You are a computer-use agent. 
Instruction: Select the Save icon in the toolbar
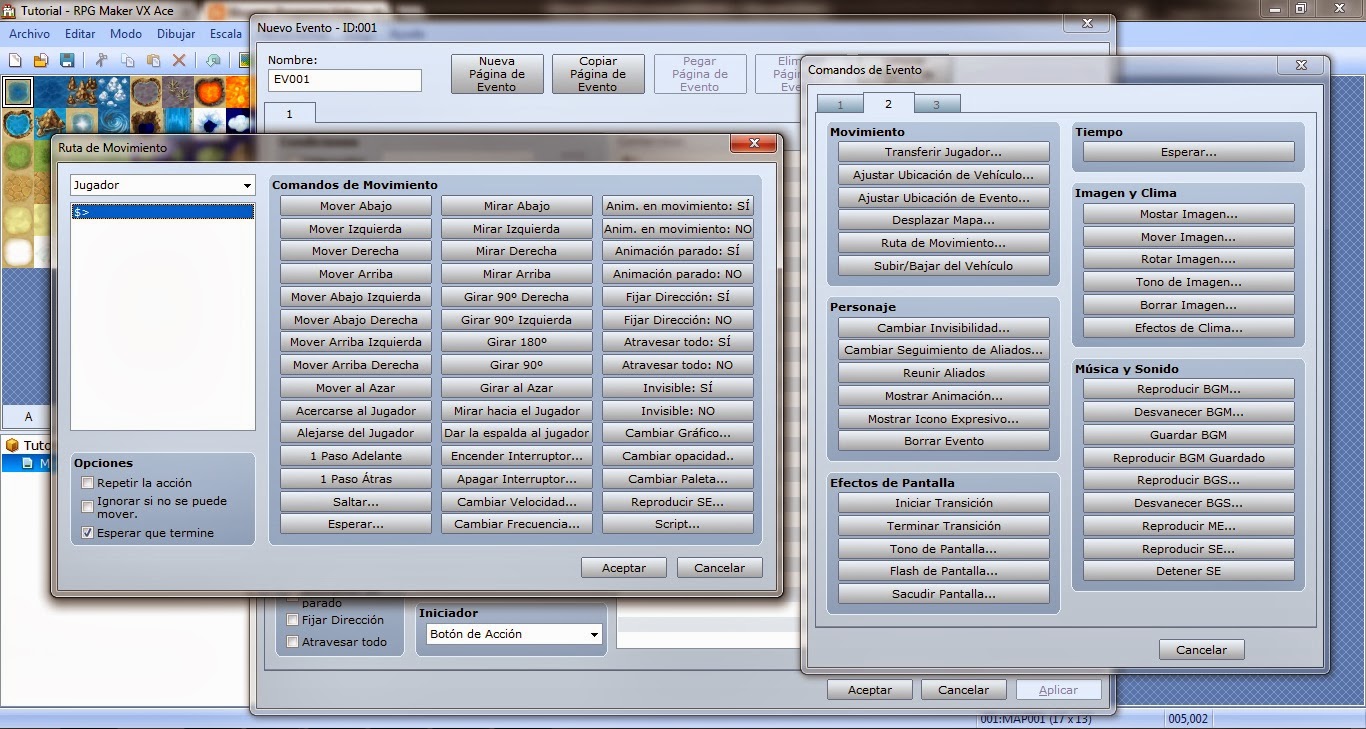66,60
